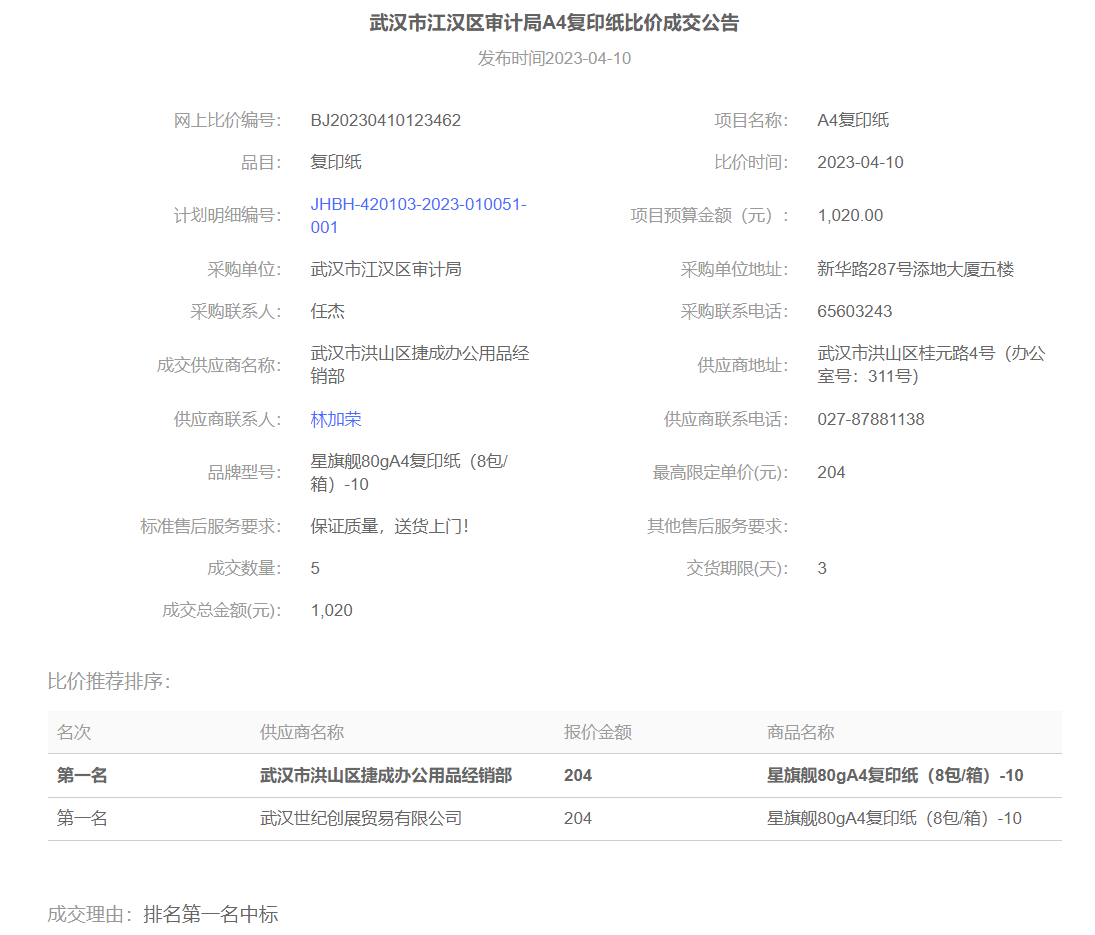Select the bold 武汉市洪山区捷成办公用品经销部 table row
The height and width of the screenshot is (935, 1095).
(x=386, y=775)
